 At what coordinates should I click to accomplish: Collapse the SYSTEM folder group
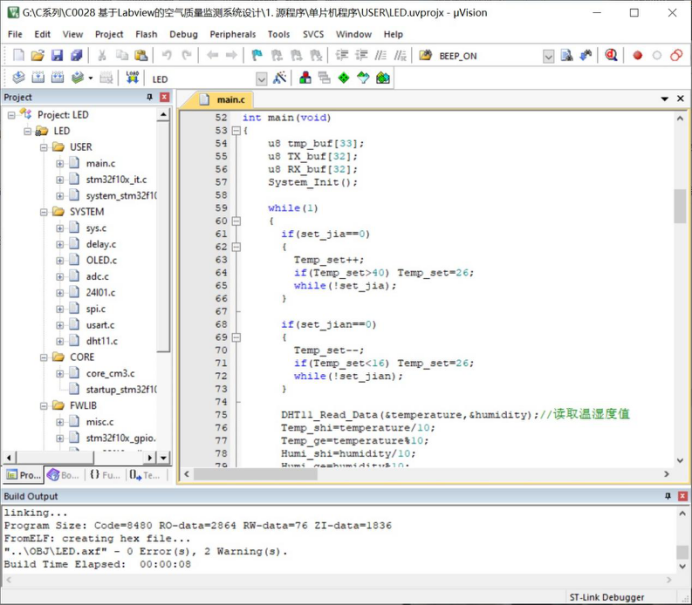tap(44, 212)
